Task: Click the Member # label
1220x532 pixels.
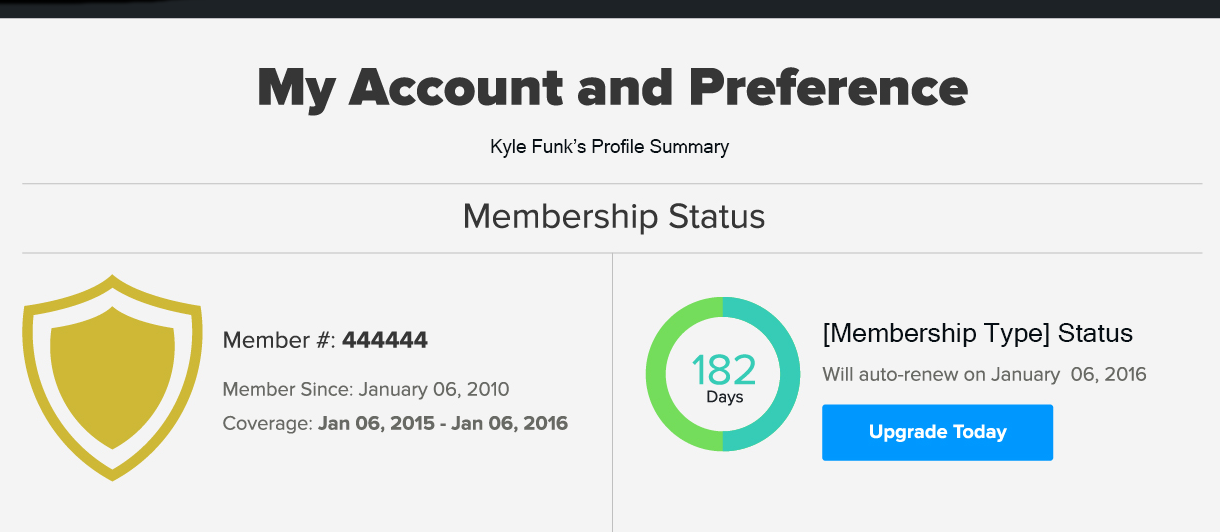Action: click(278, 340)
